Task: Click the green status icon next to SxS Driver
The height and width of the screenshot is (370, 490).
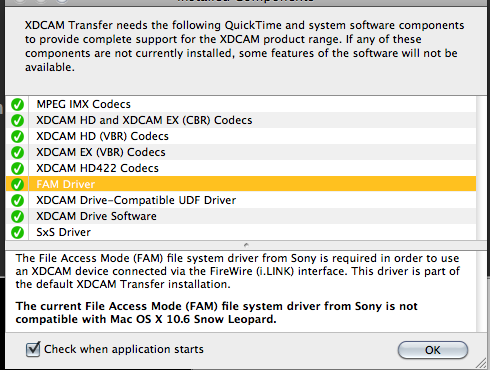Action: [x=17, y=232]
